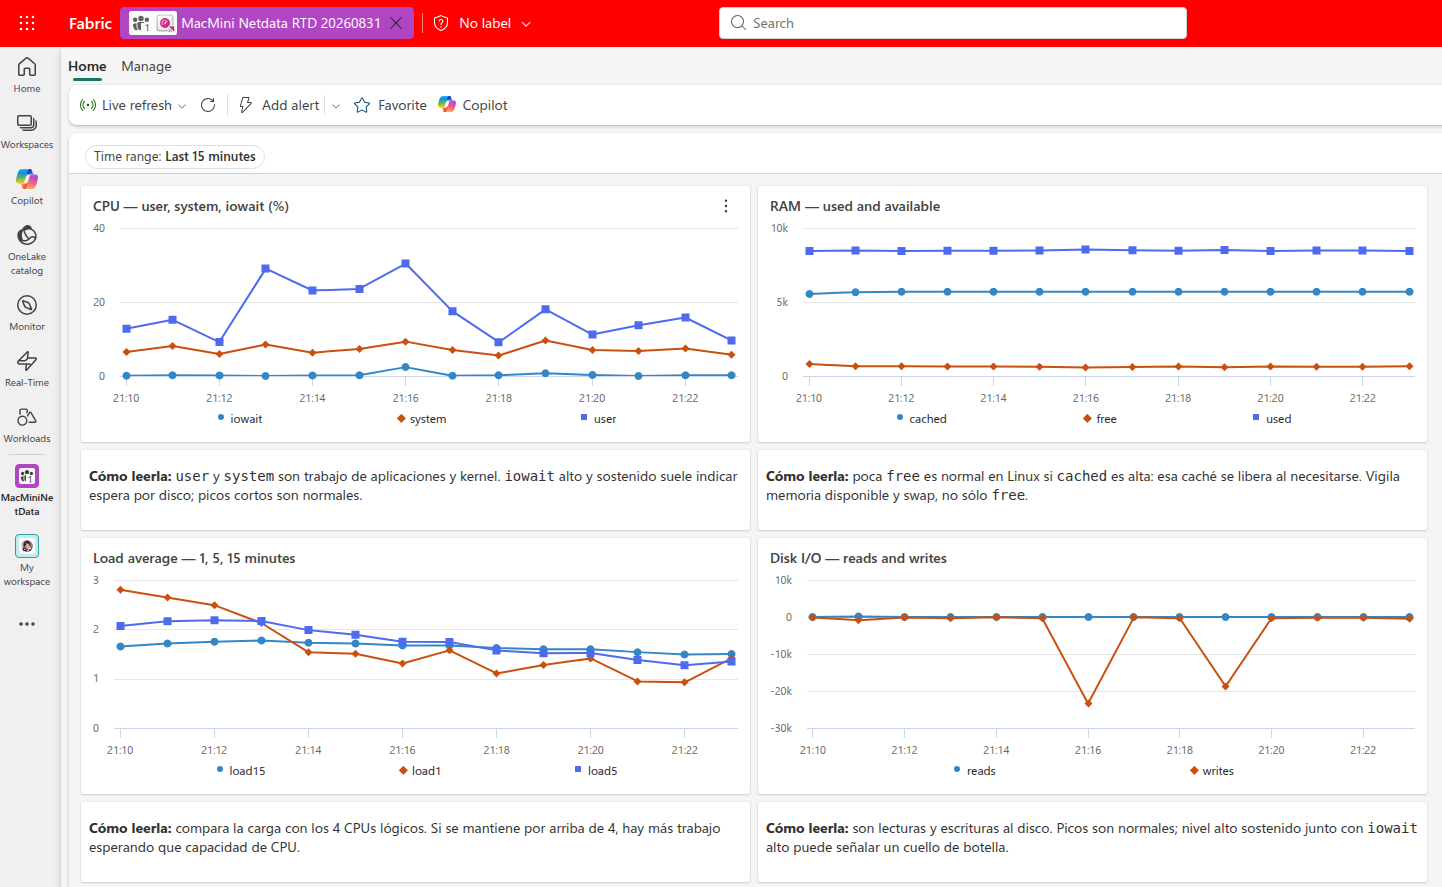
Task: Toggle load15 series in Load legend
Action: pyautogui.click(x=241, y=771)
